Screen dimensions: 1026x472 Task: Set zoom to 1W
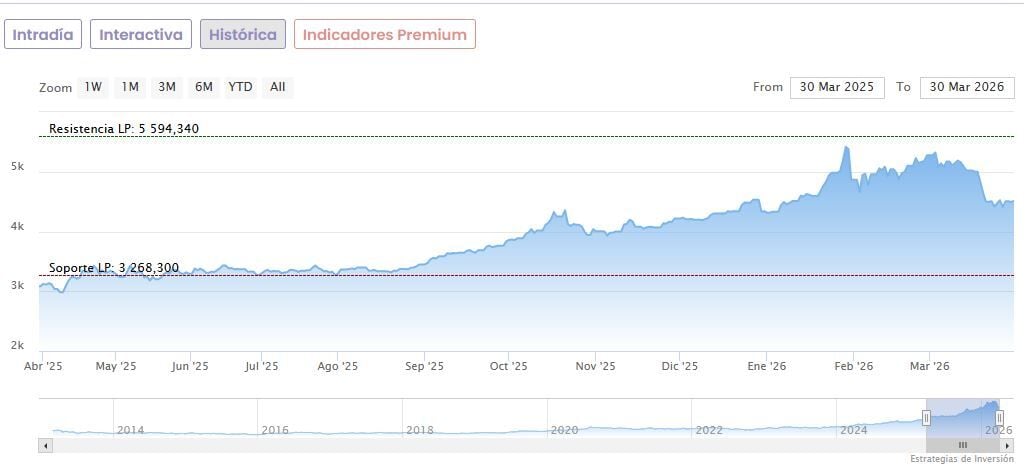coord(93,87)
